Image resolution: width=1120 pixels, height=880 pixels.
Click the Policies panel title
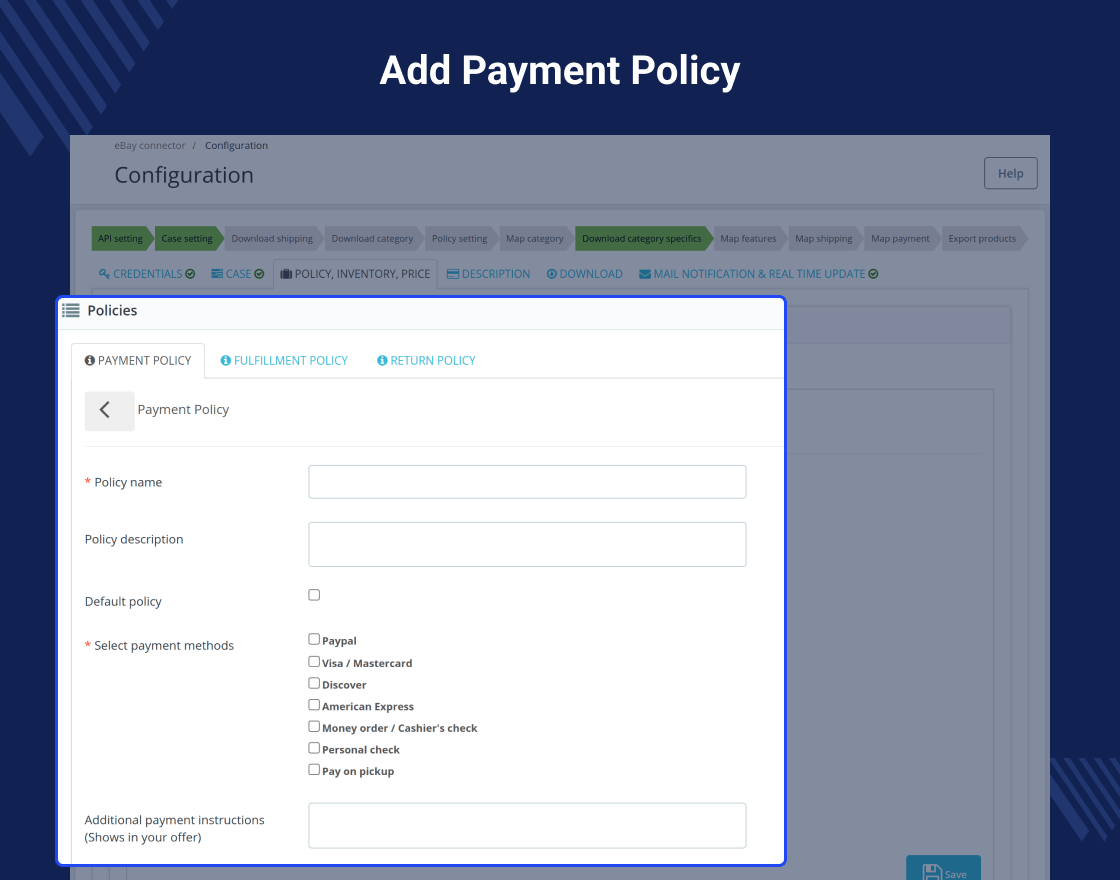coord(112,311)
